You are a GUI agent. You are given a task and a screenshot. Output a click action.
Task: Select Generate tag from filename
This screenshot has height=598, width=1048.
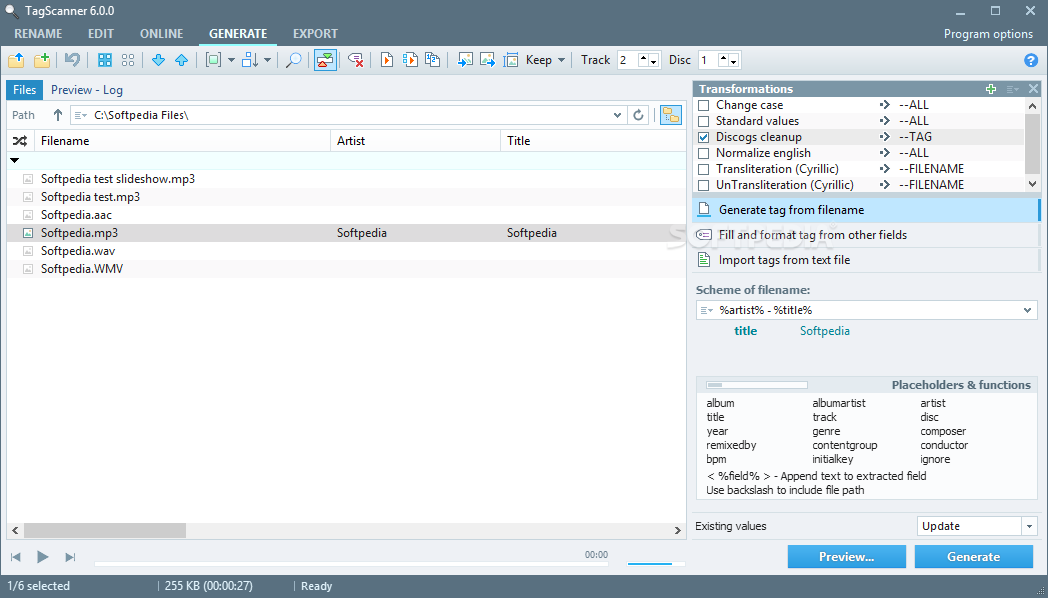[866, 210]
